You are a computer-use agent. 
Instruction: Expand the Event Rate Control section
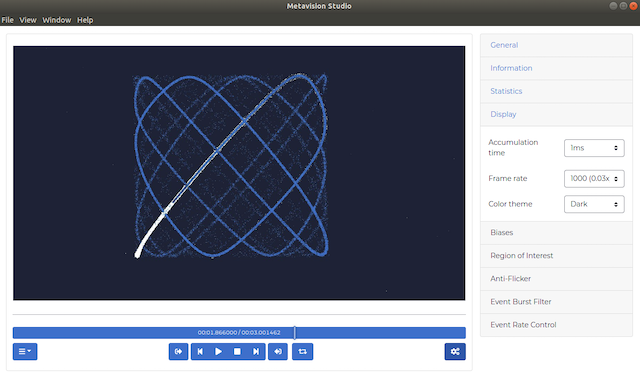(556, 325)
